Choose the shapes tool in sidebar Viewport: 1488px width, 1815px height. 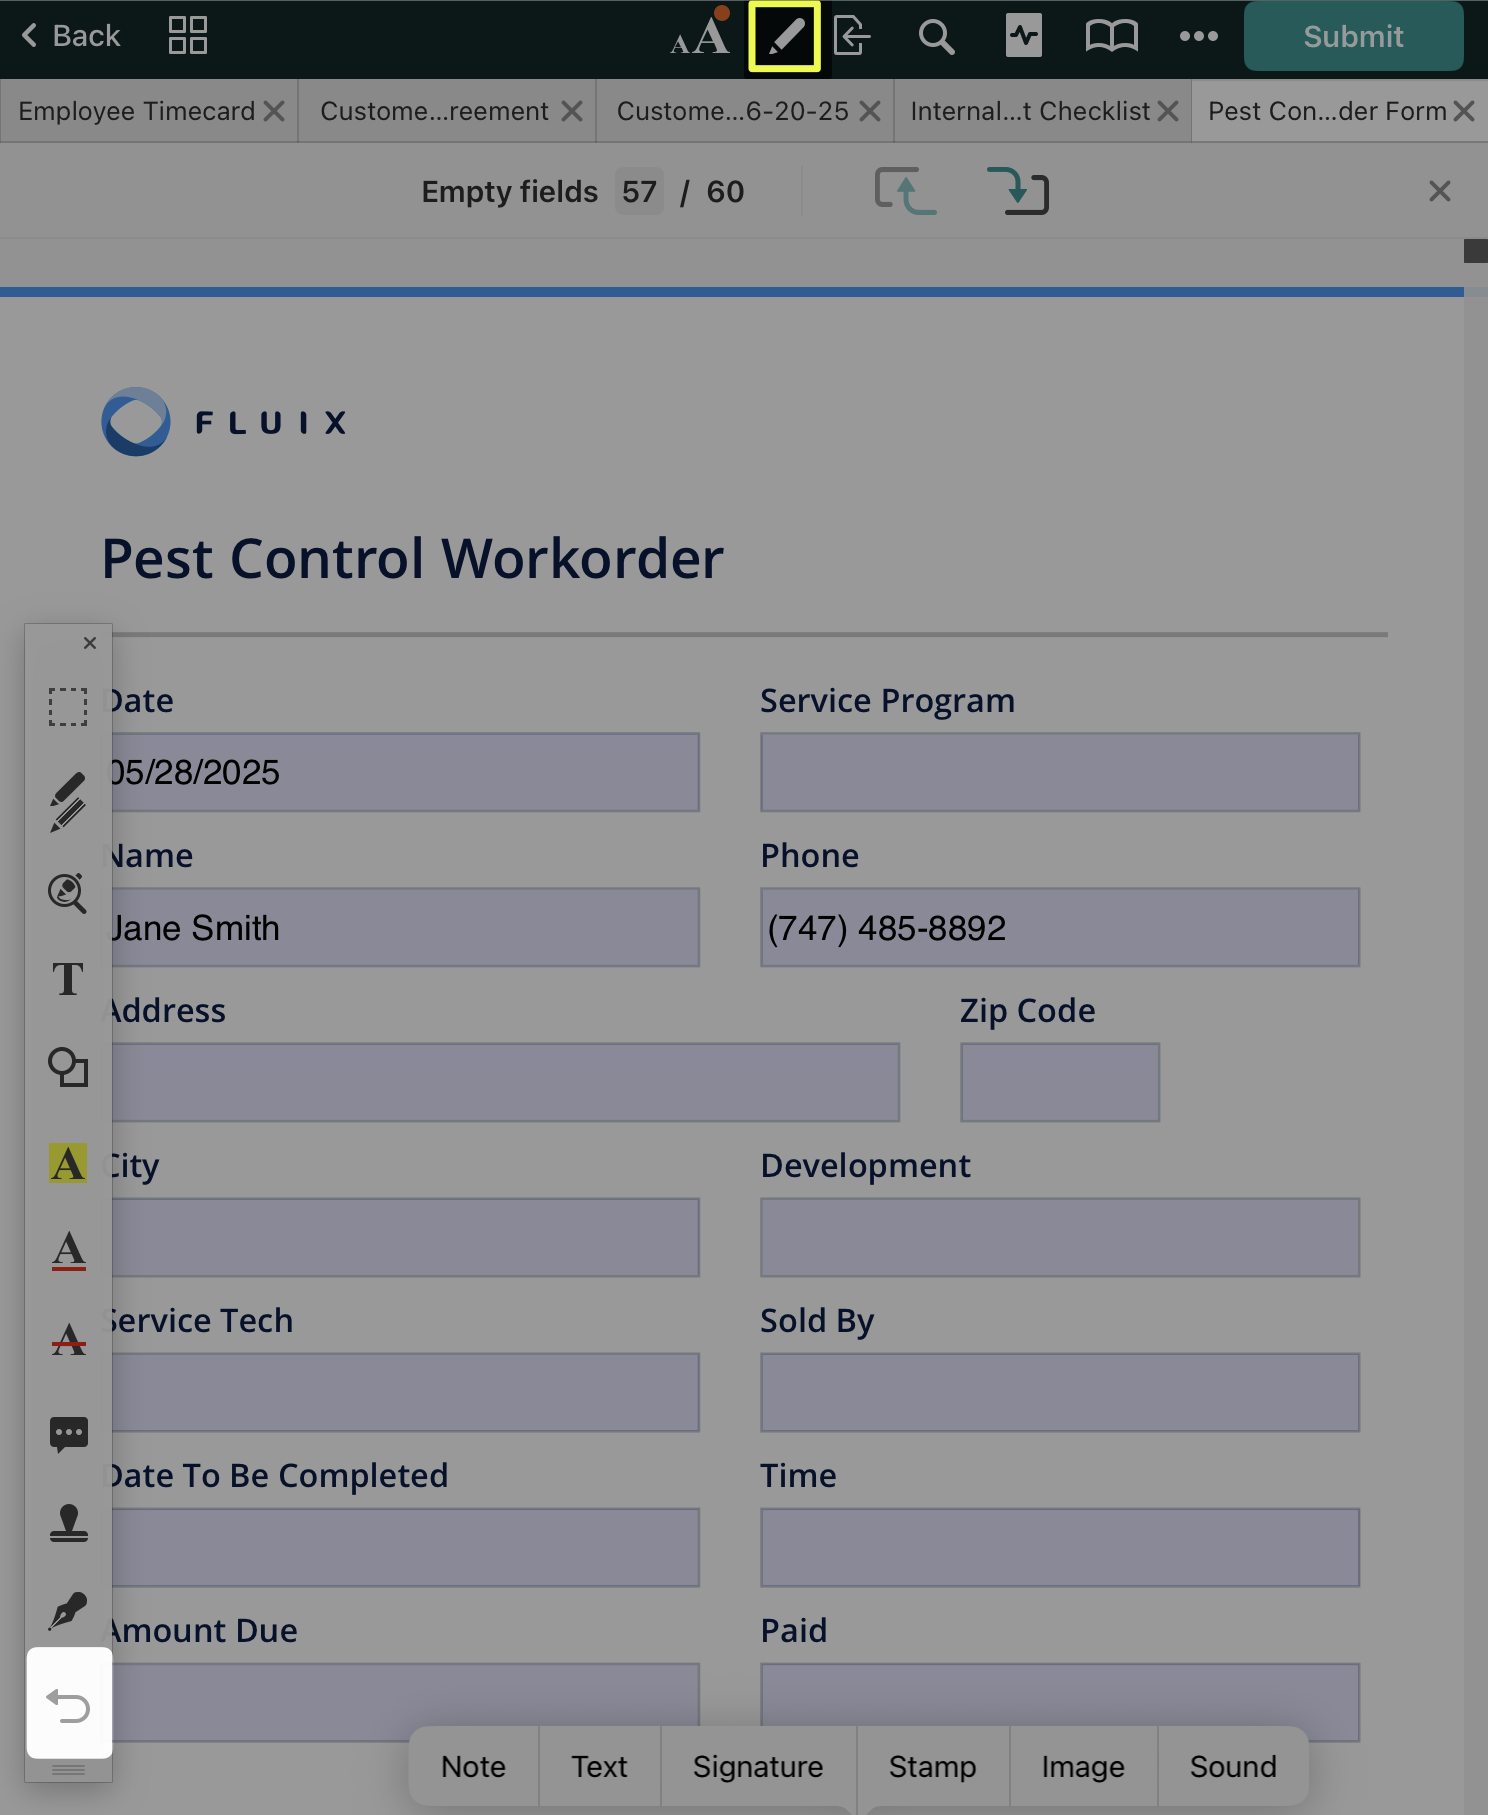[x=68, y=1068]
